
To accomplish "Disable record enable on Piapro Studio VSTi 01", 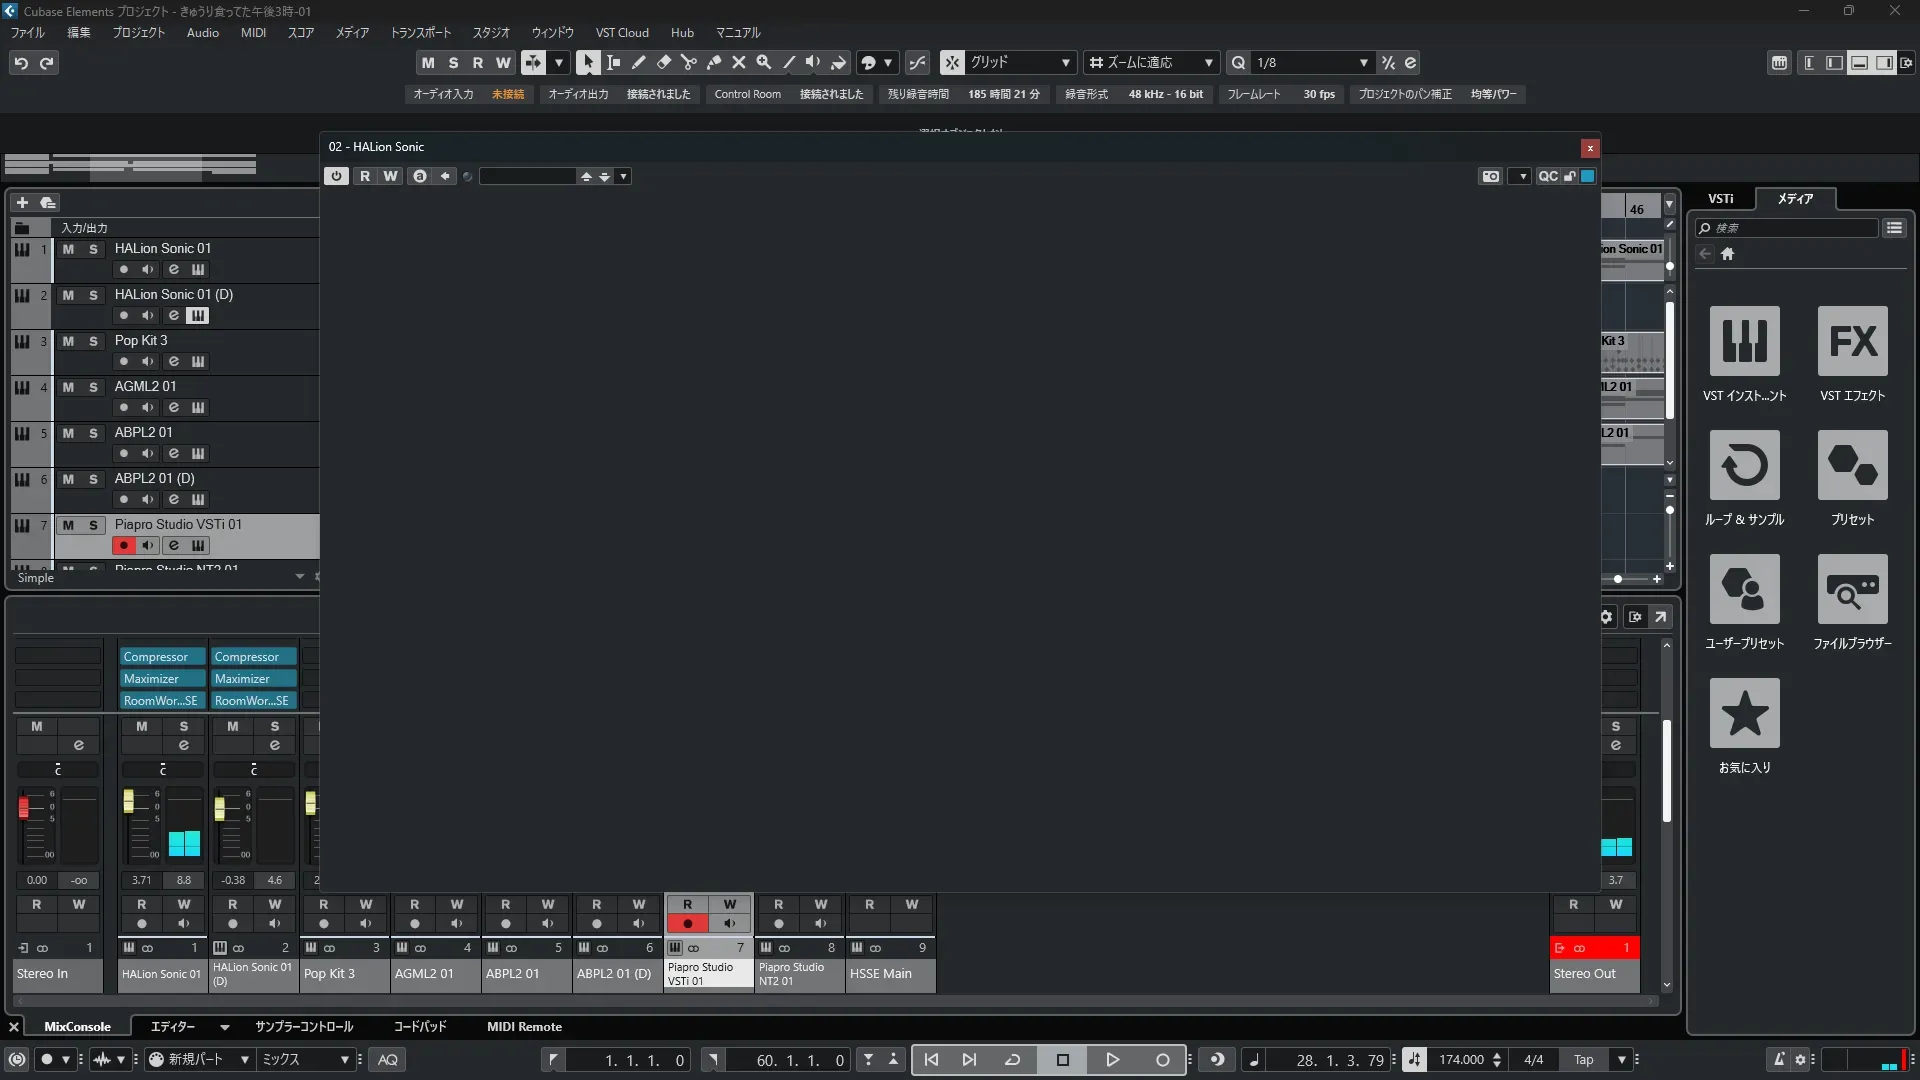I will coord(123,545).
